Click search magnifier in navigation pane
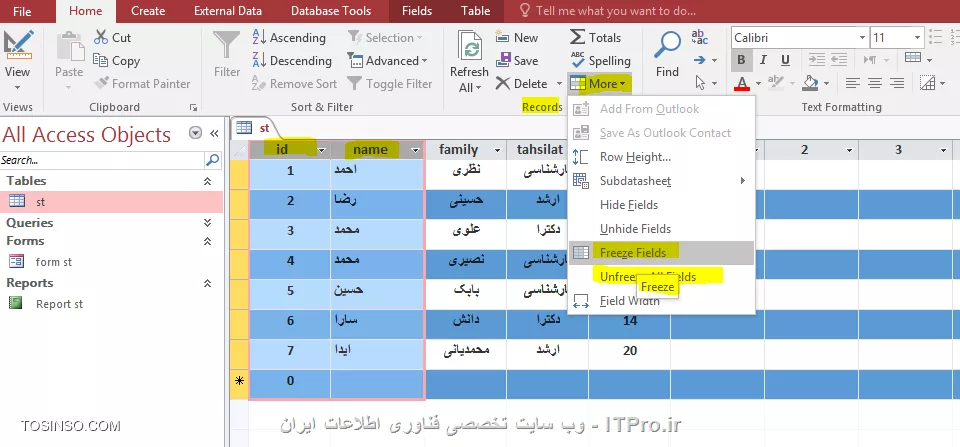 pyautogui.click(x=212, y=160)
